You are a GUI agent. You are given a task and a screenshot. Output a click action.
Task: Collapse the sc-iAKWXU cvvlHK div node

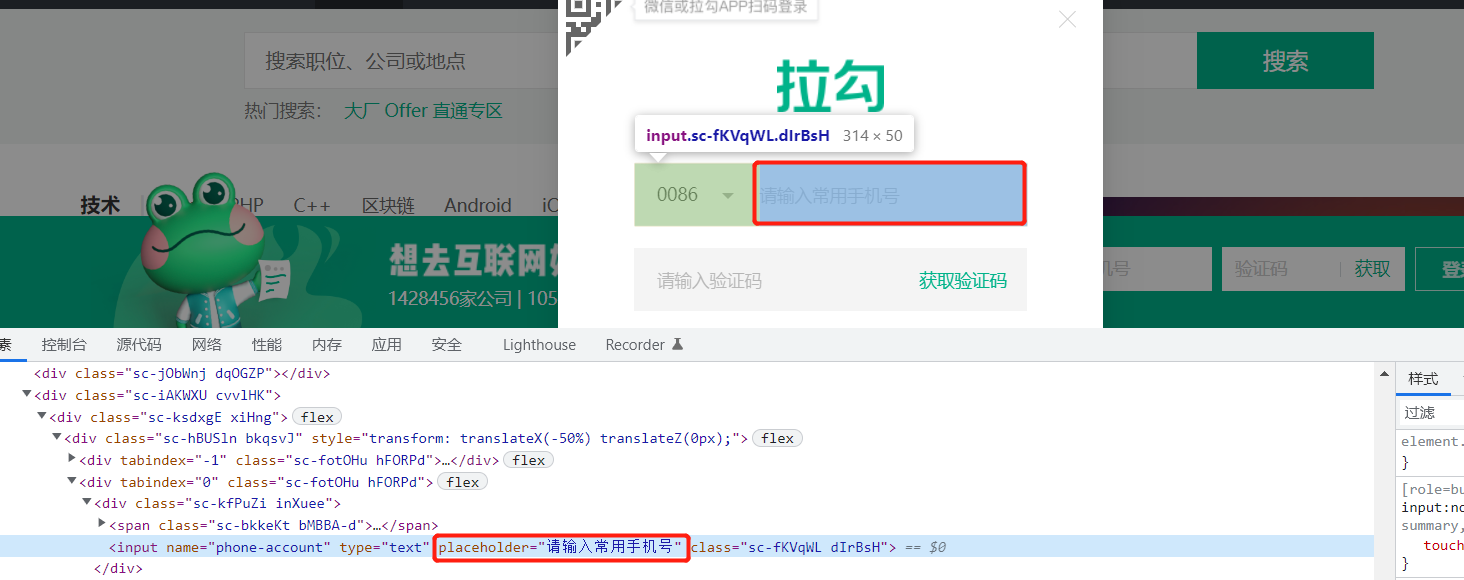coord(27,395)
